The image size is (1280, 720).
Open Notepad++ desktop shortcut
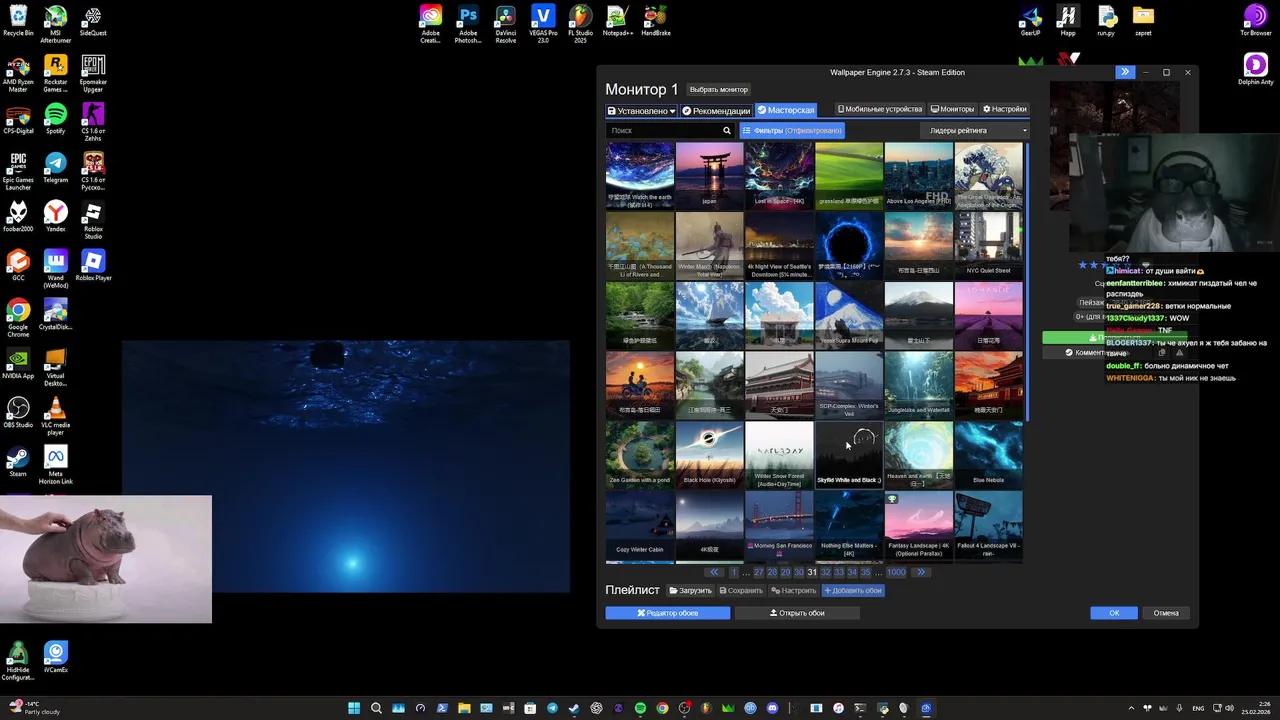tap(617, 22)
